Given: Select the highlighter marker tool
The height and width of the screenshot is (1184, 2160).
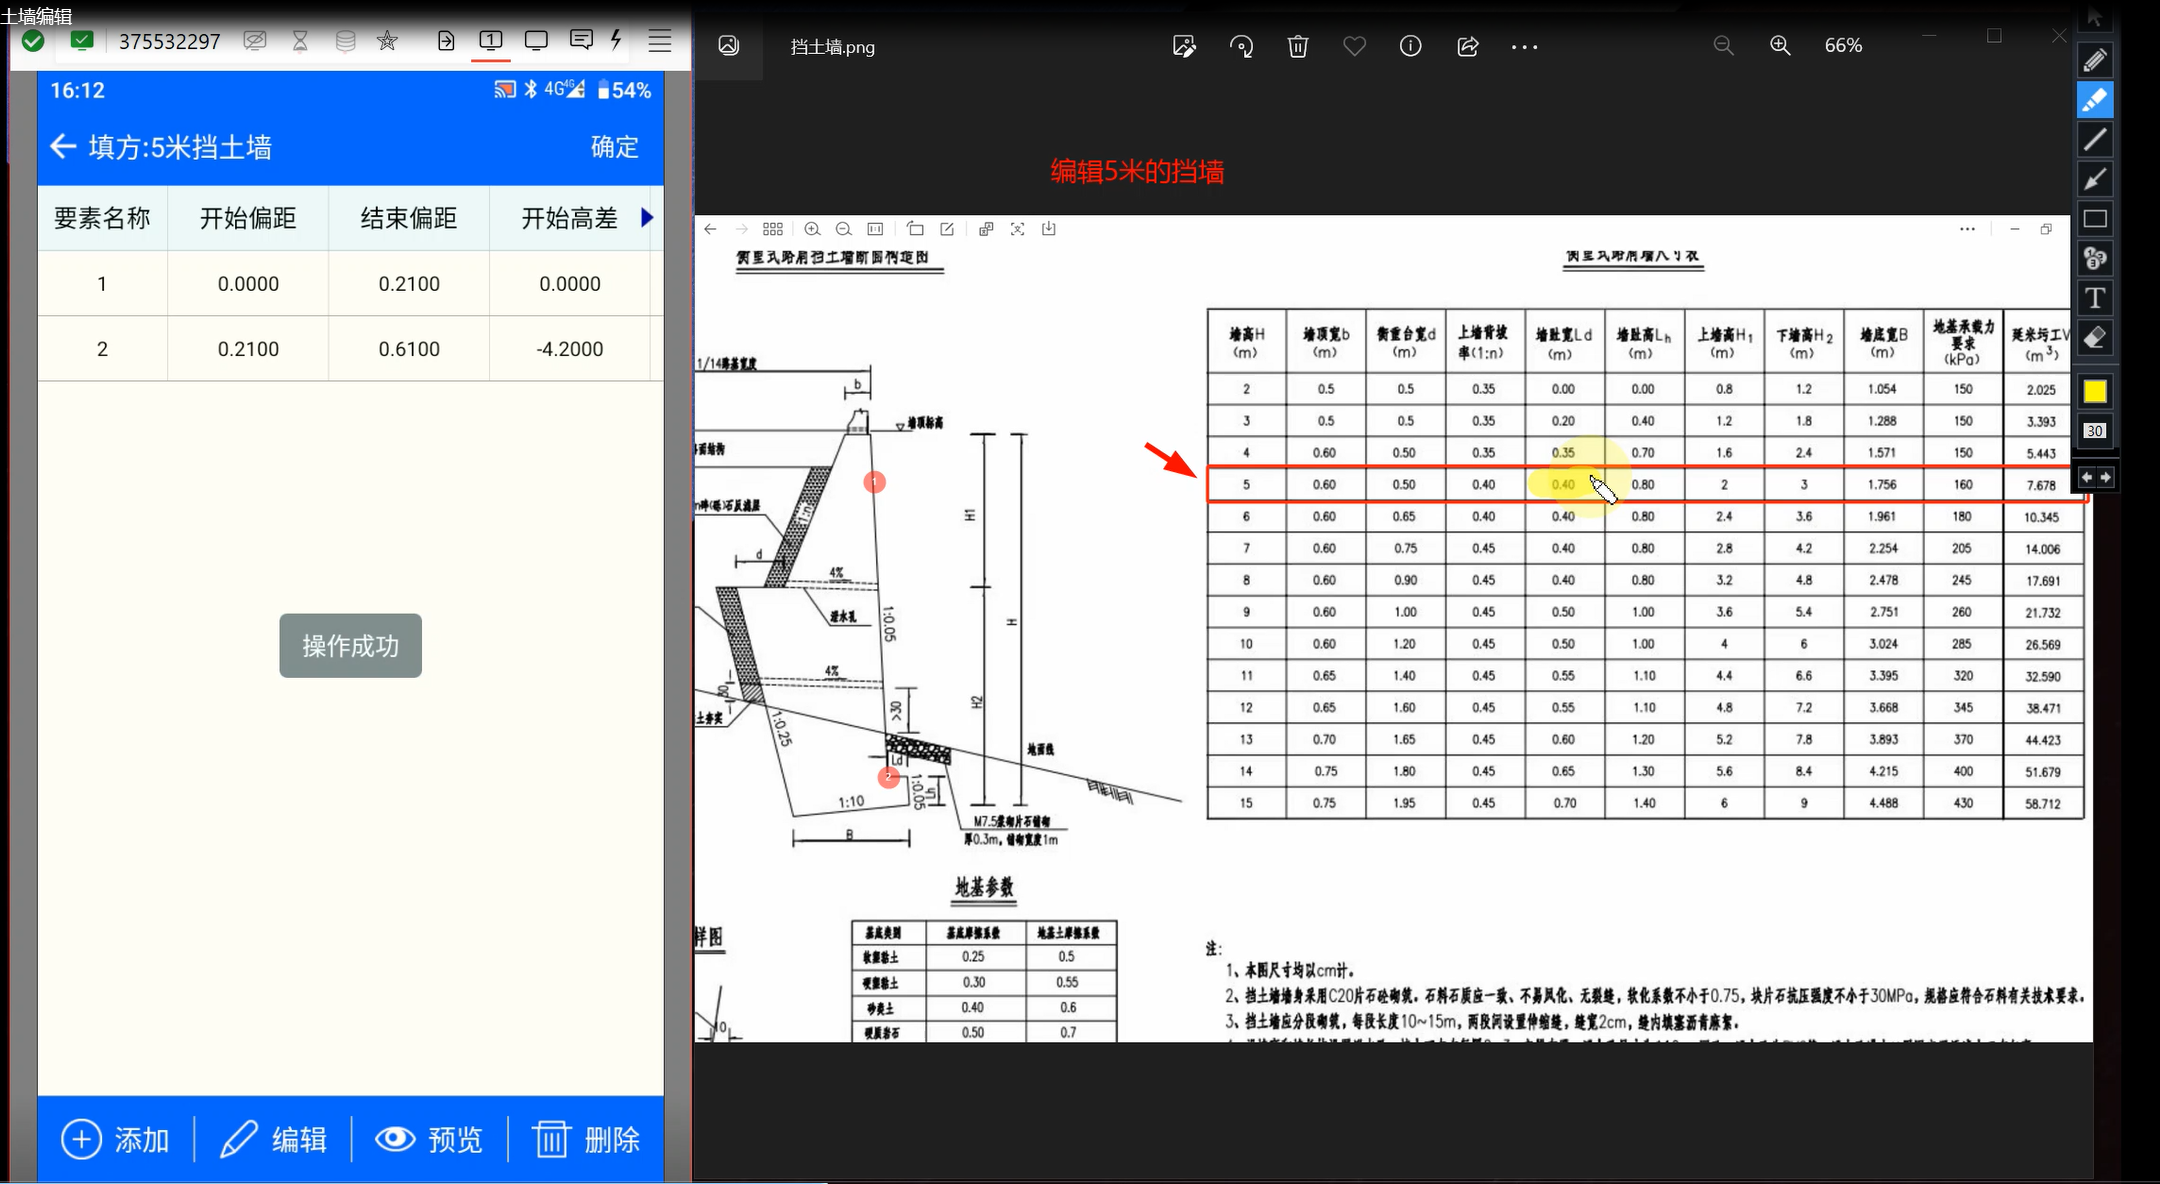Looking at the screenshot, I should [x=2095, y=100].
